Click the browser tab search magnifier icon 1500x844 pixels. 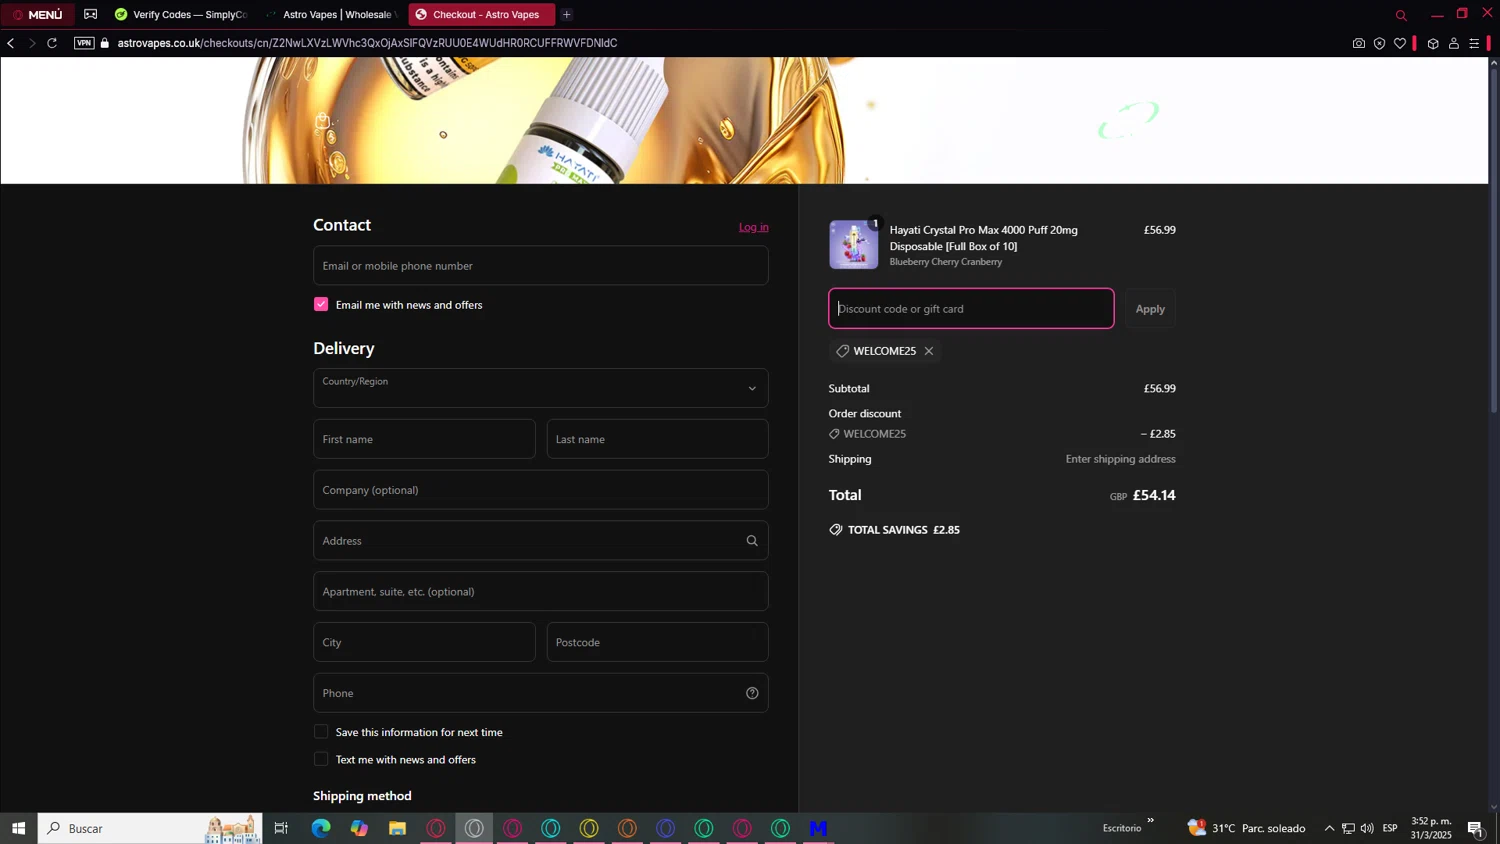coord(1401,15)
